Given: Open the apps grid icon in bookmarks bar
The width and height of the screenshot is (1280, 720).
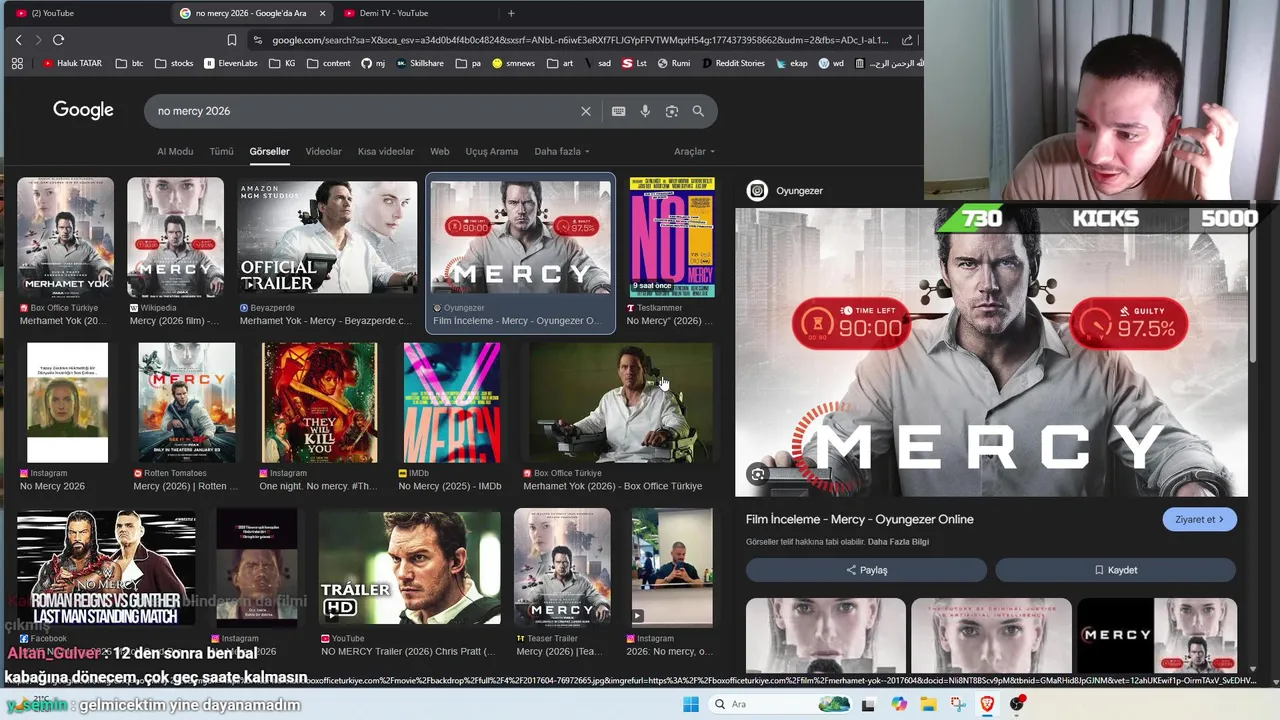Looking at the screenshot, I should [x=17, y=63].
